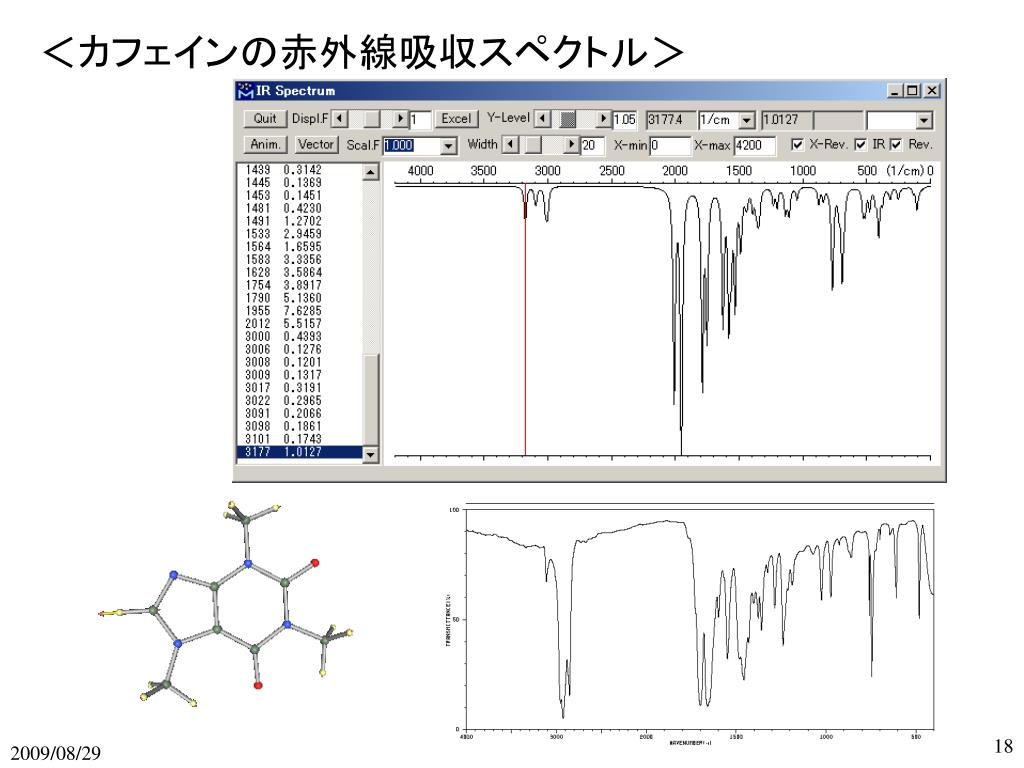Select the list row 3101 0.1743
This screenshot has height=768, width=1024.
300,440
